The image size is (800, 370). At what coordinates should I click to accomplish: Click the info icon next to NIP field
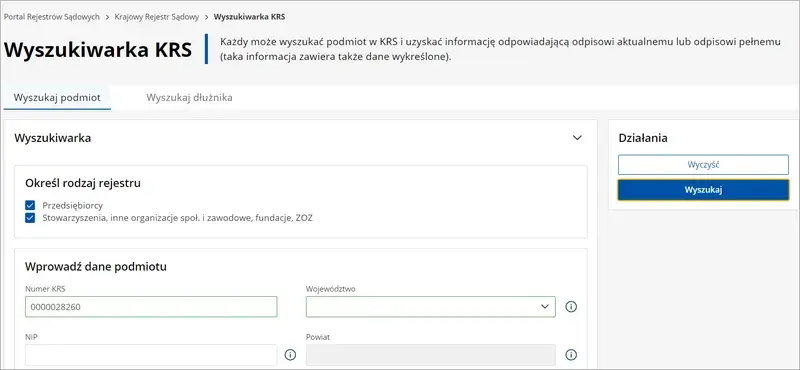click(x=290, y=355)
